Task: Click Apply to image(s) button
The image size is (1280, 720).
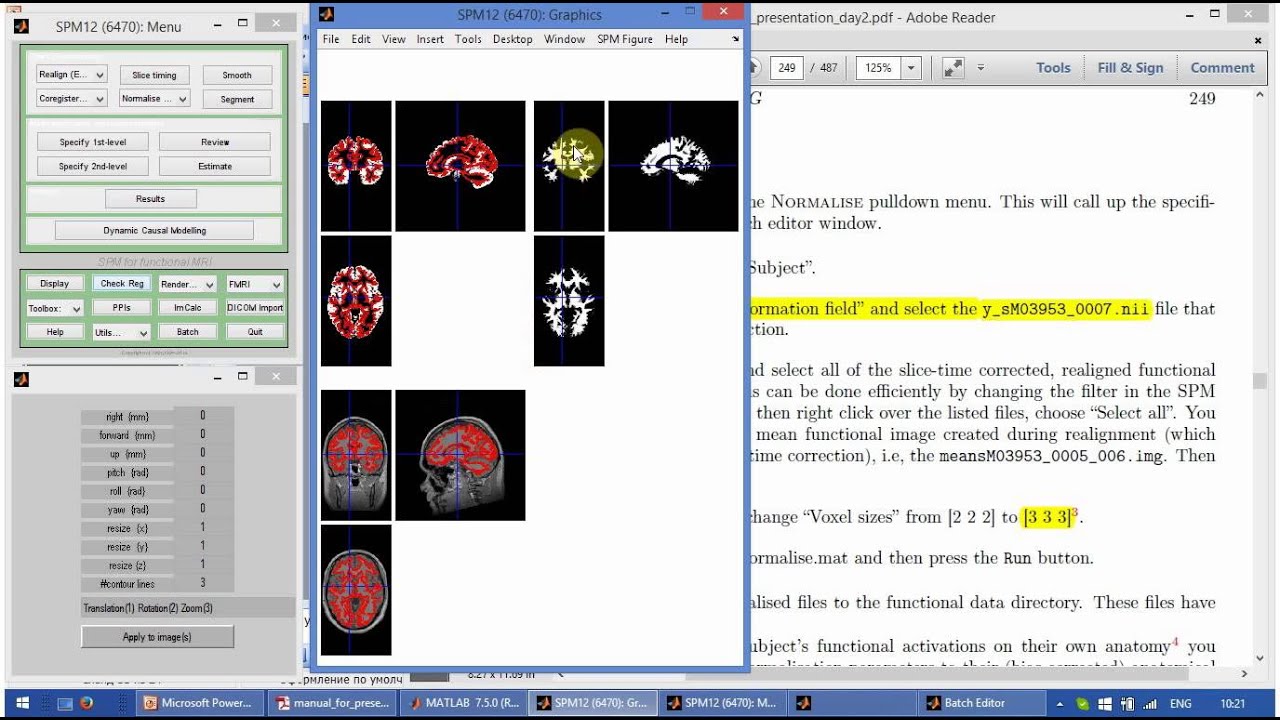Action: [x=157, y=637]
